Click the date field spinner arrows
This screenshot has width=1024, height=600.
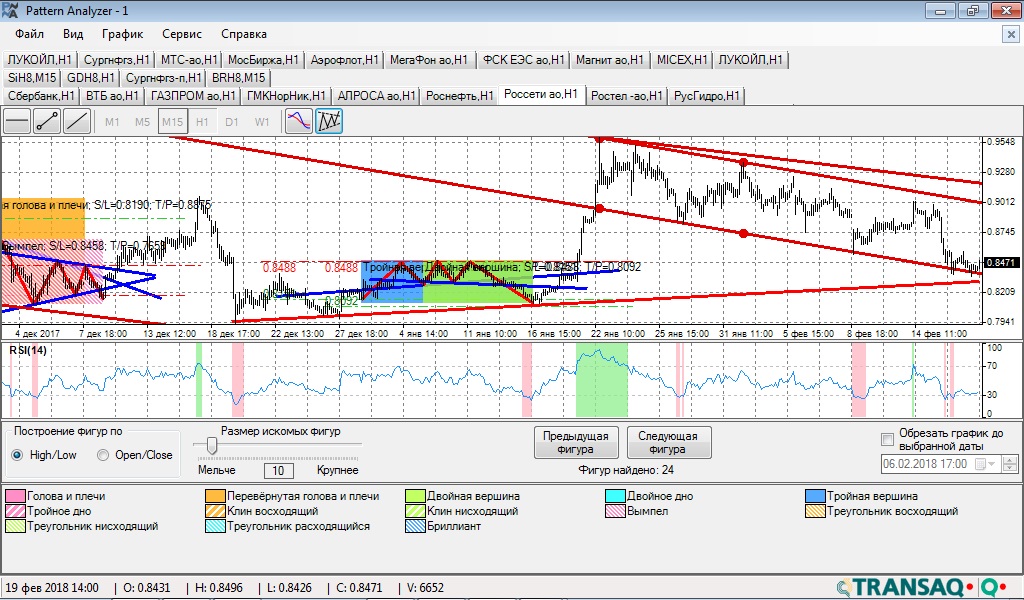1010,464
